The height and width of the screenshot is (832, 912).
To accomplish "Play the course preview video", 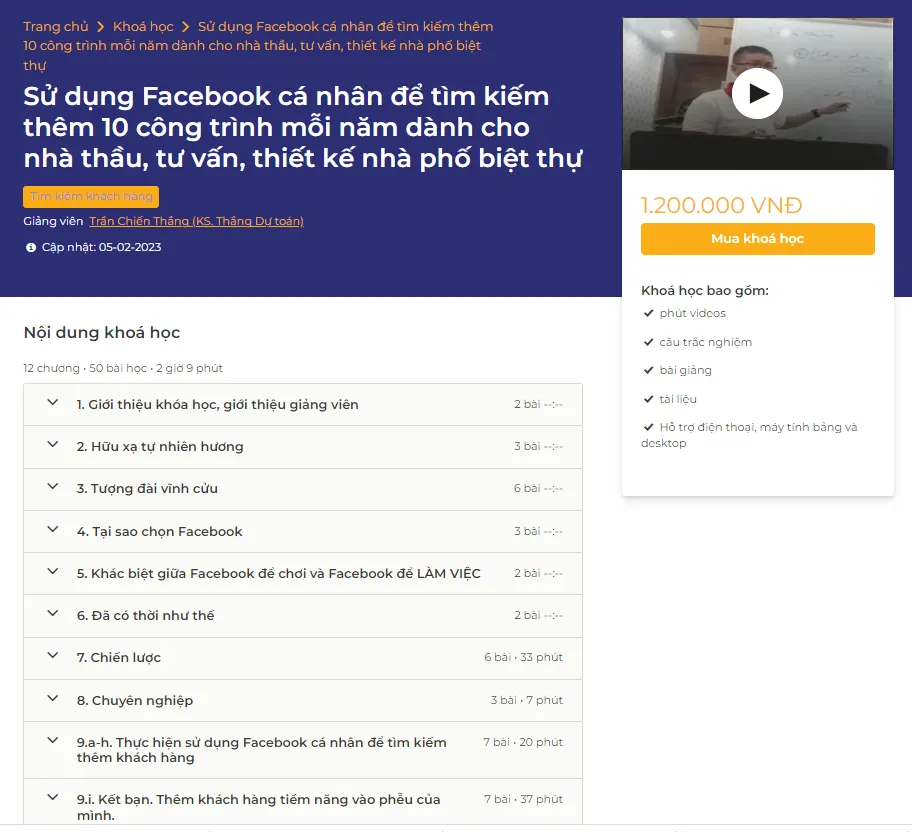I will (x=757, y=94).
